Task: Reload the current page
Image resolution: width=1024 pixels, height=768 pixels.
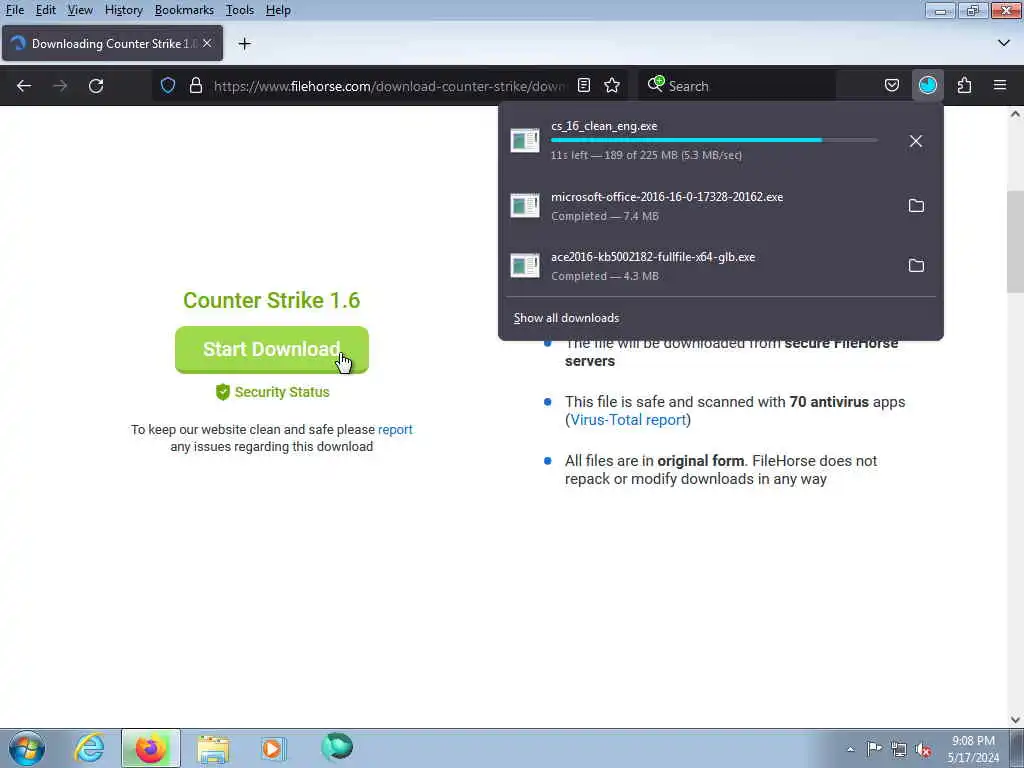Action: point(96,86)
